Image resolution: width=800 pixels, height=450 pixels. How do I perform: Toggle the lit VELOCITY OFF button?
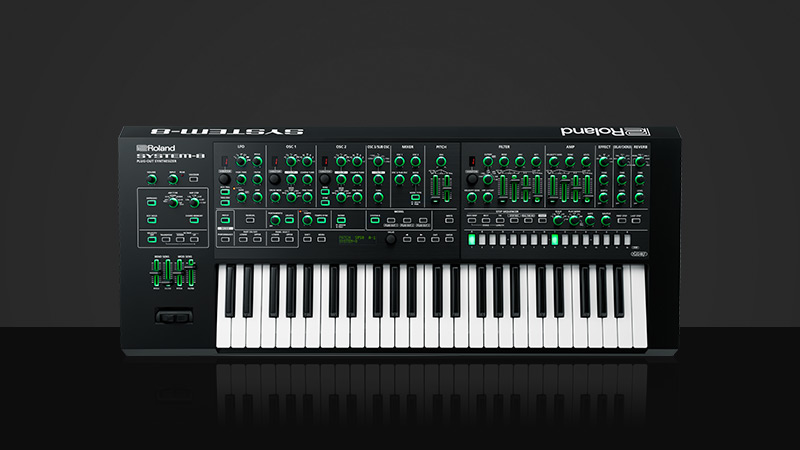pos(152,238)
